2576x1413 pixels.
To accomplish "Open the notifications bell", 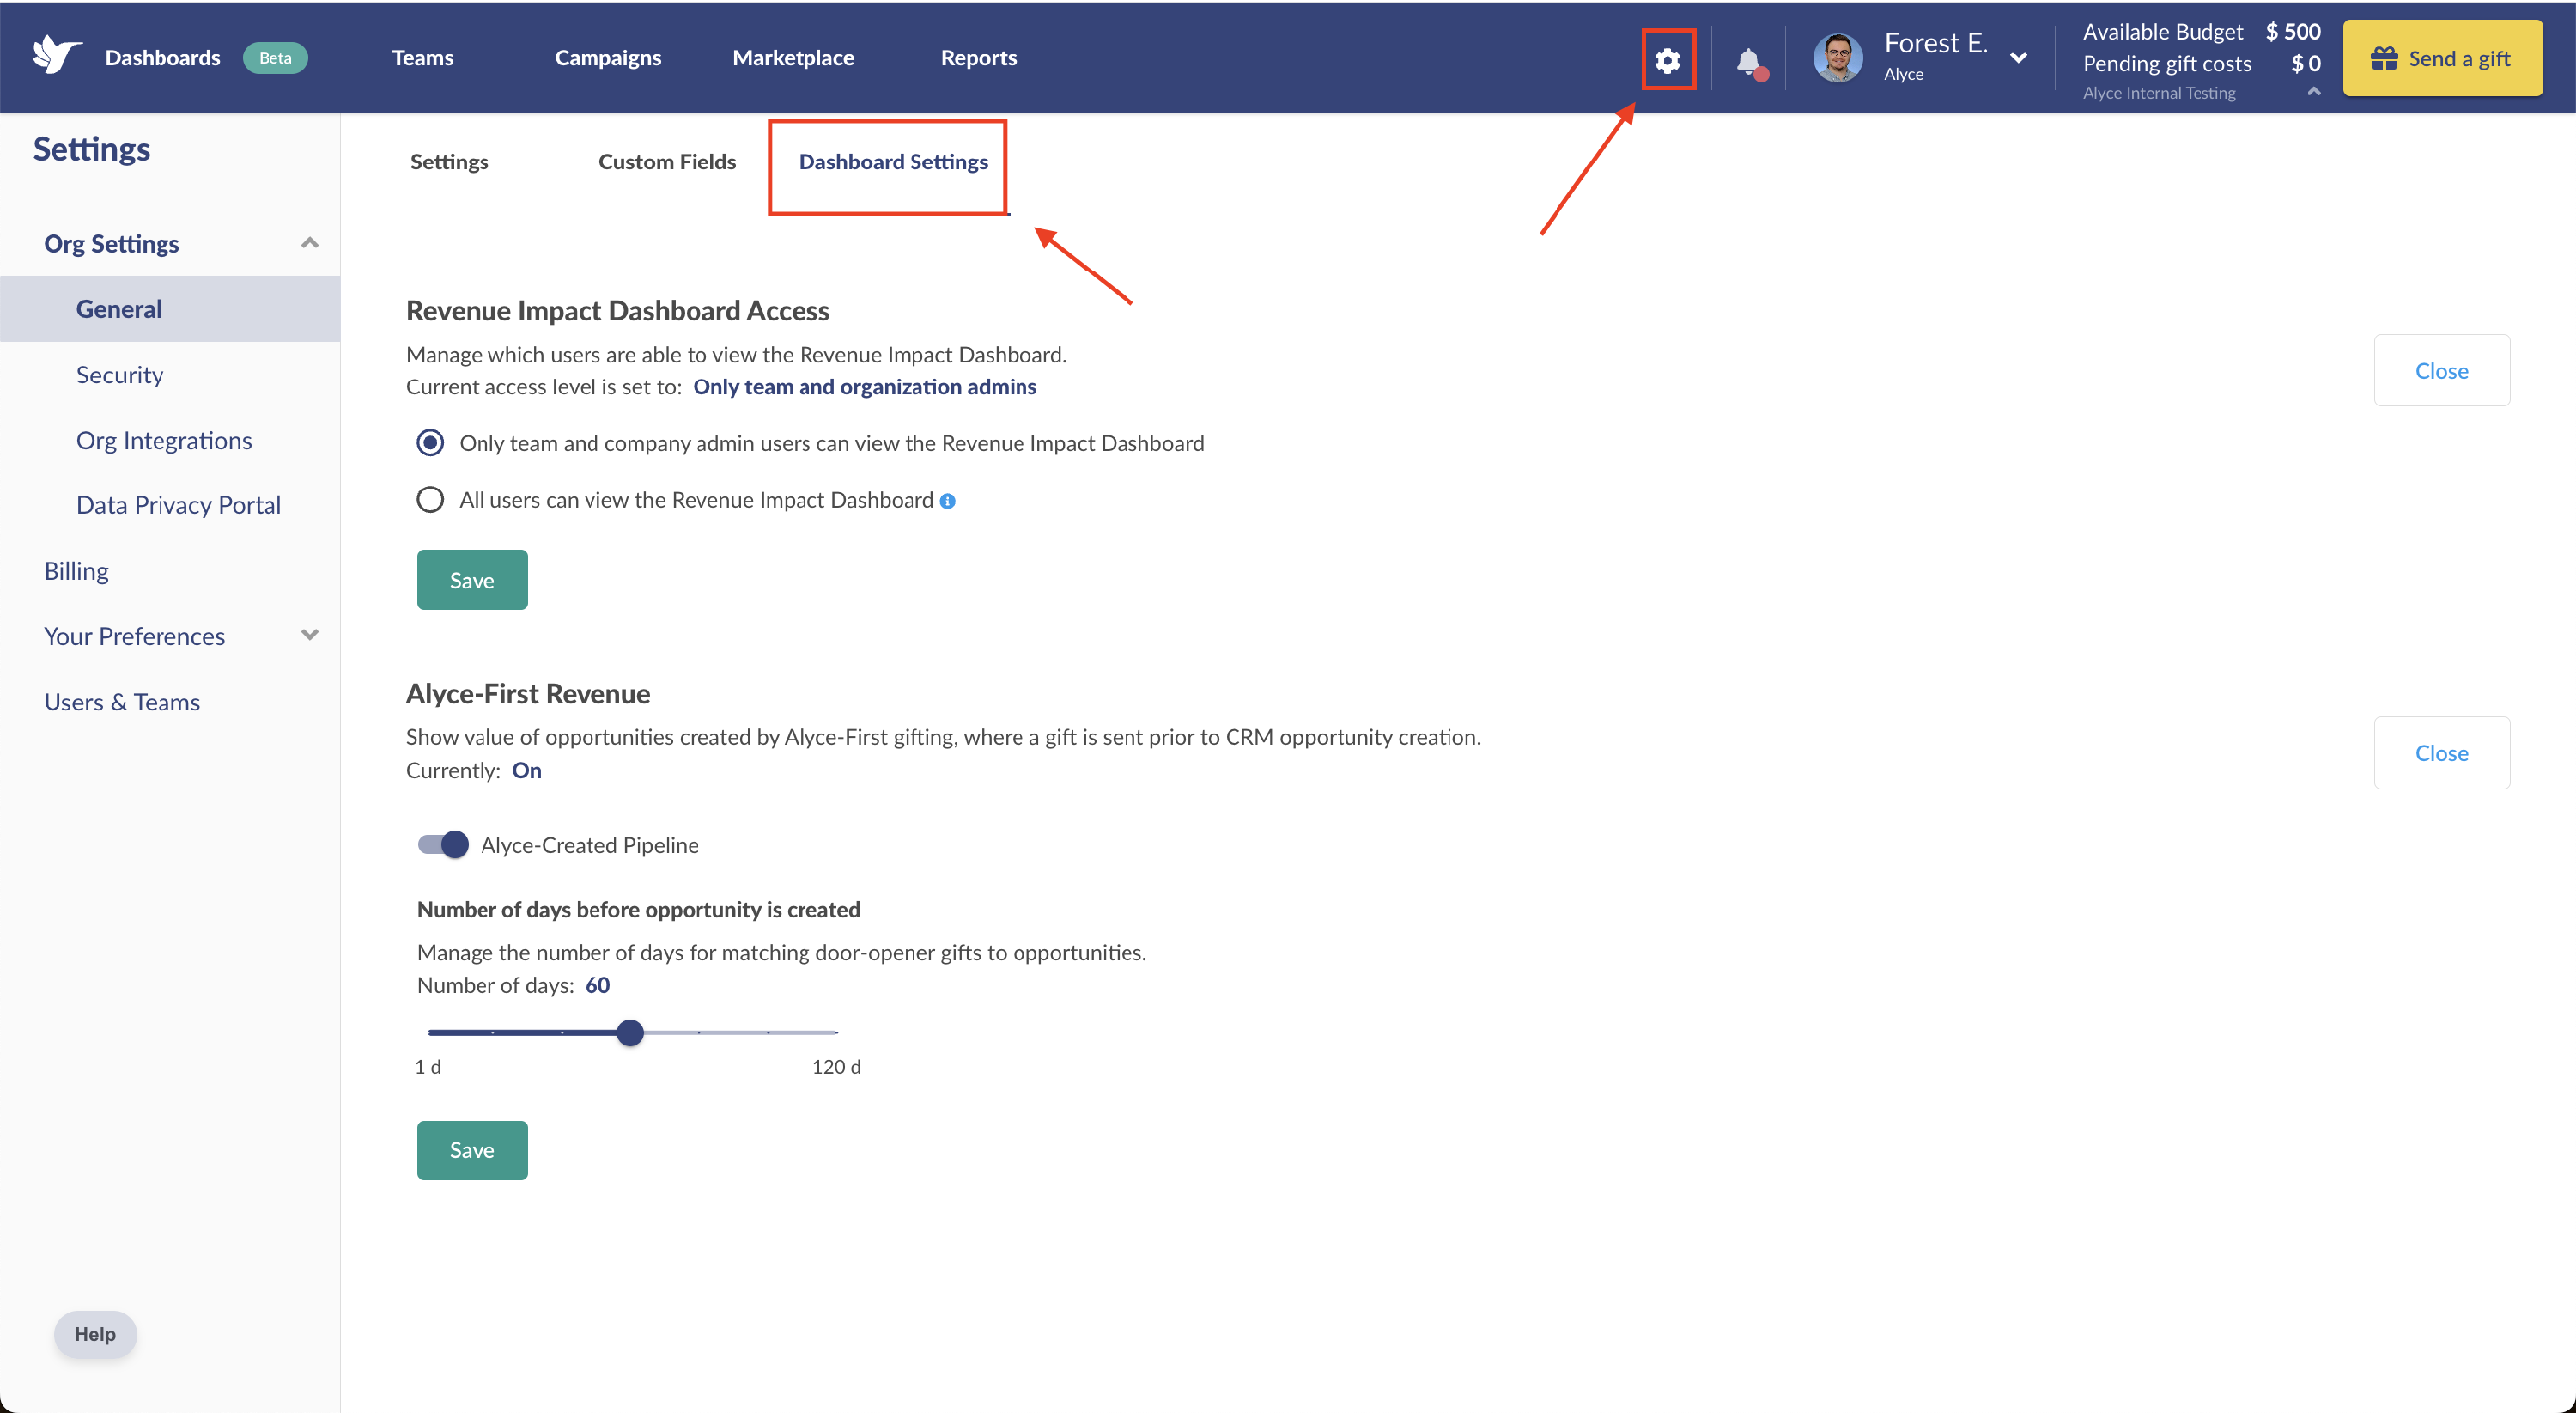I will tap(1749, 62).
